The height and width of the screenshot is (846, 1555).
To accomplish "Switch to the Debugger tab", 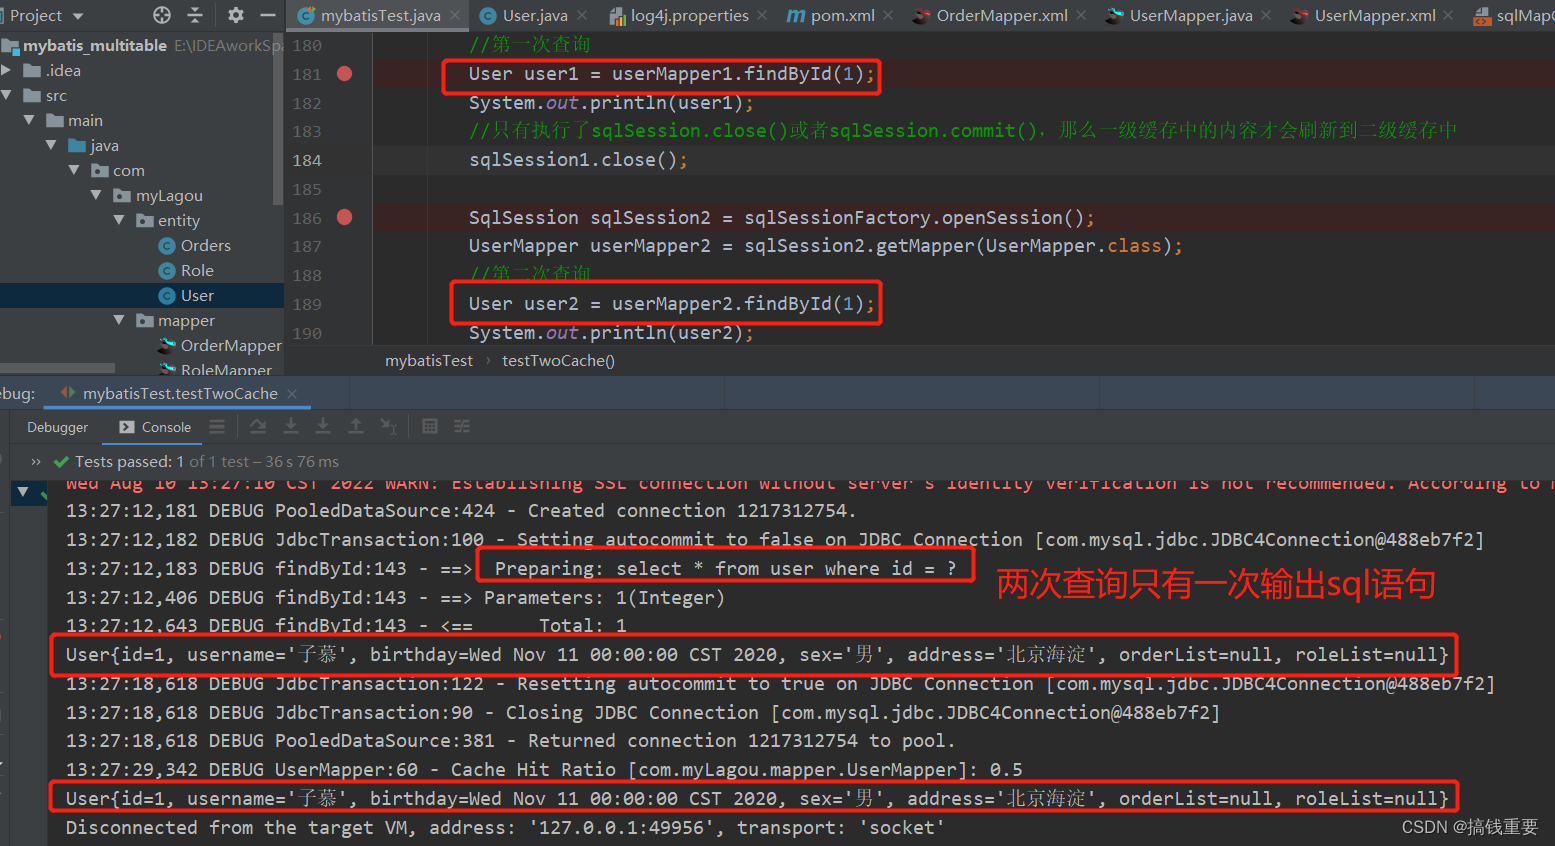I will [x=57, y=427].
